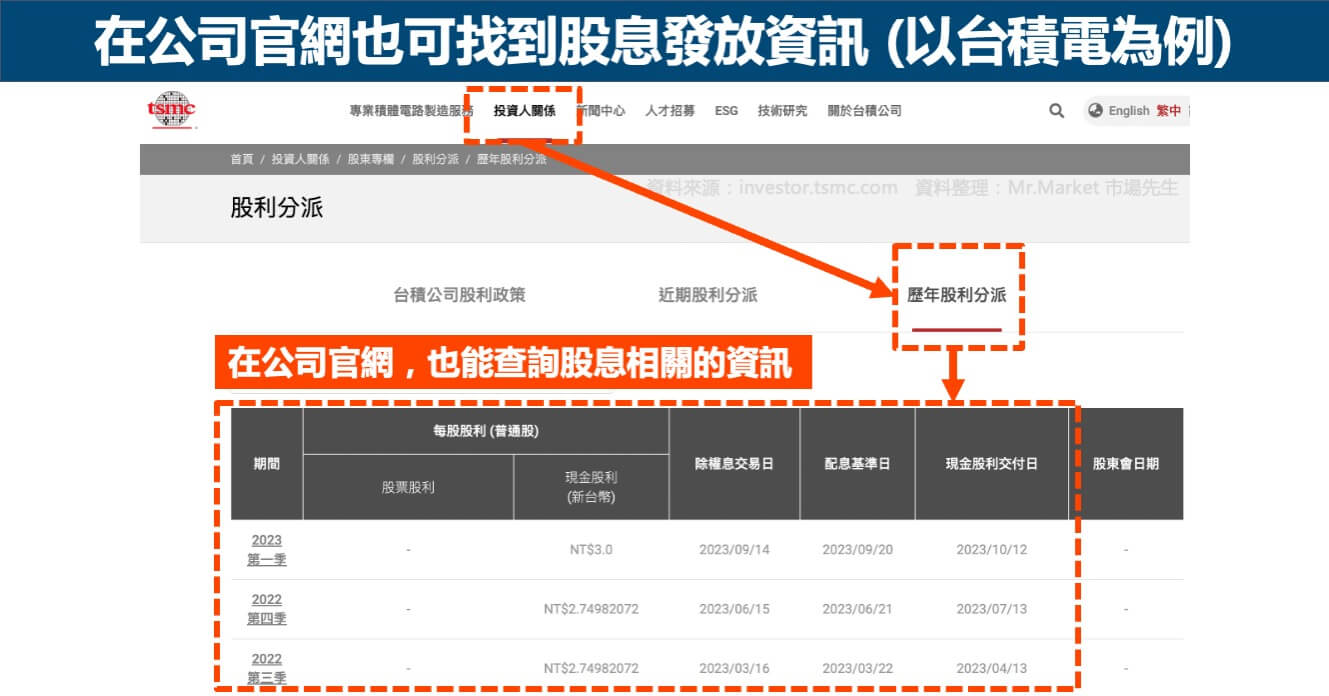Select NT$2.74982072 in 2022 第三季 row
This screenshot has width=1329, height=696.
pyautogui.click(x=591, y=668)
